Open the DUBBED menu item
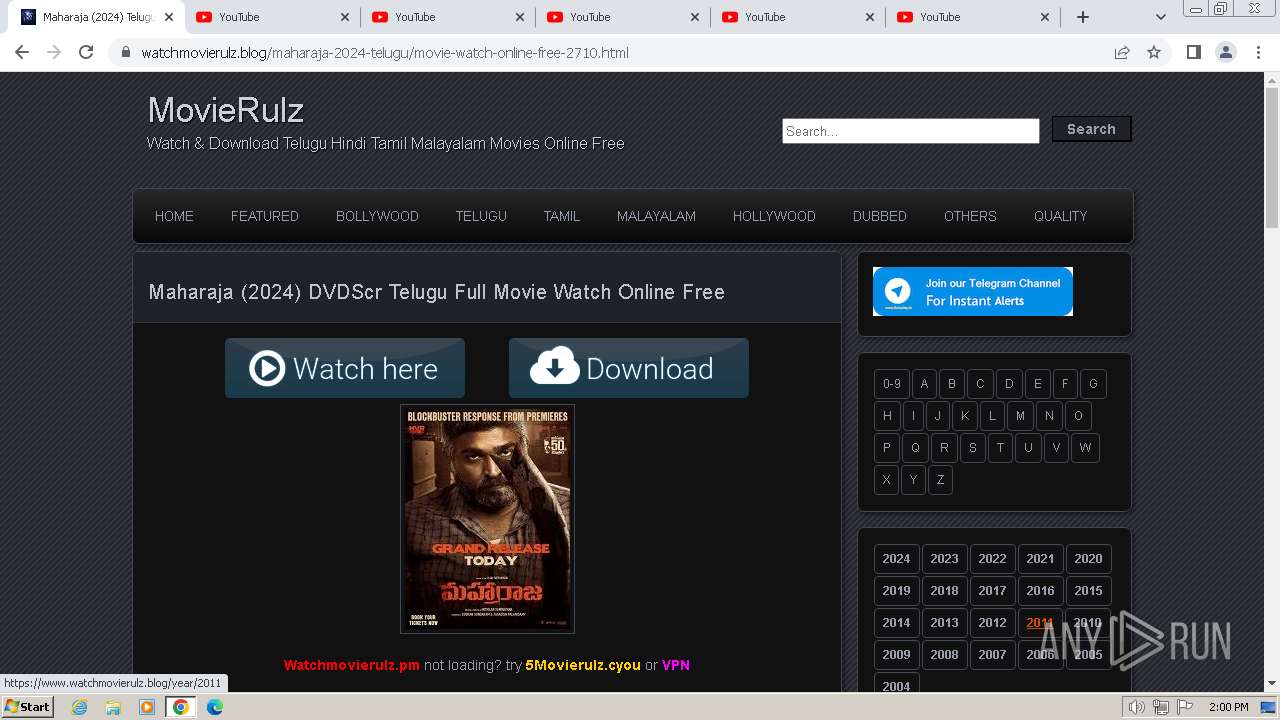 point(880,216)
